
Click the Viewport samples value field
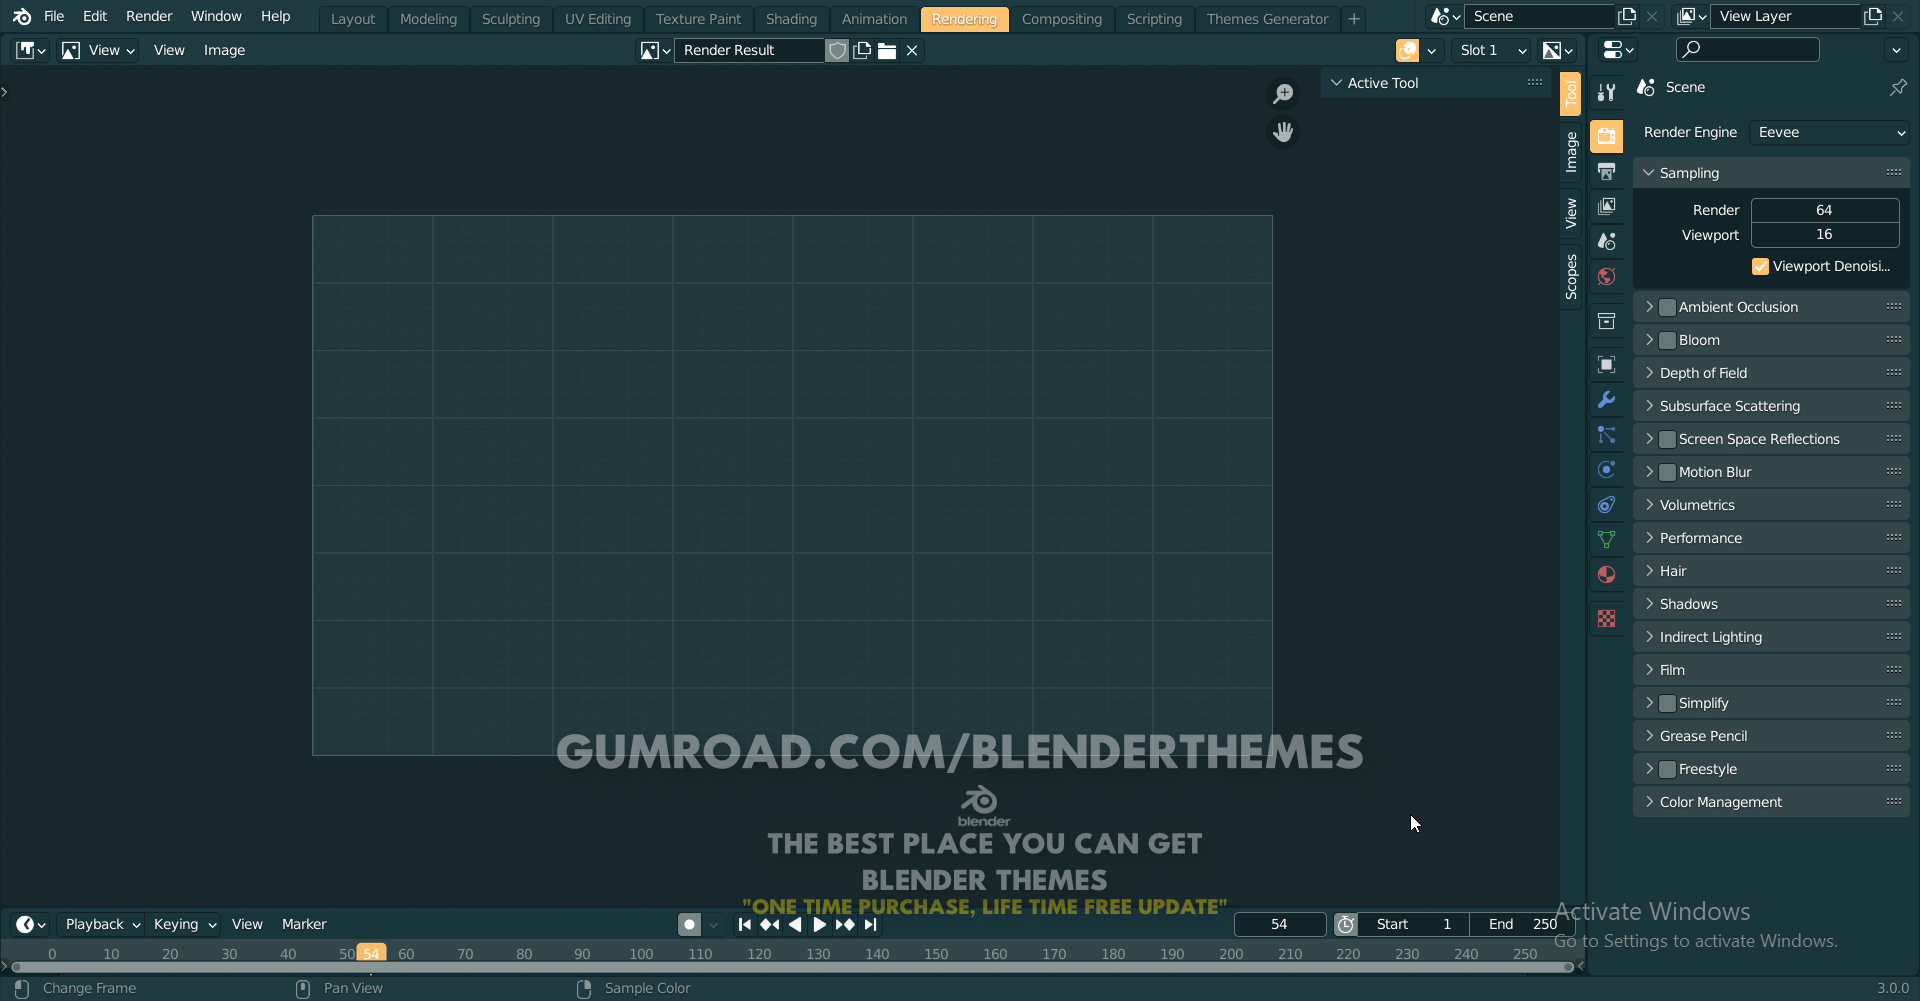click(1825, 235)
